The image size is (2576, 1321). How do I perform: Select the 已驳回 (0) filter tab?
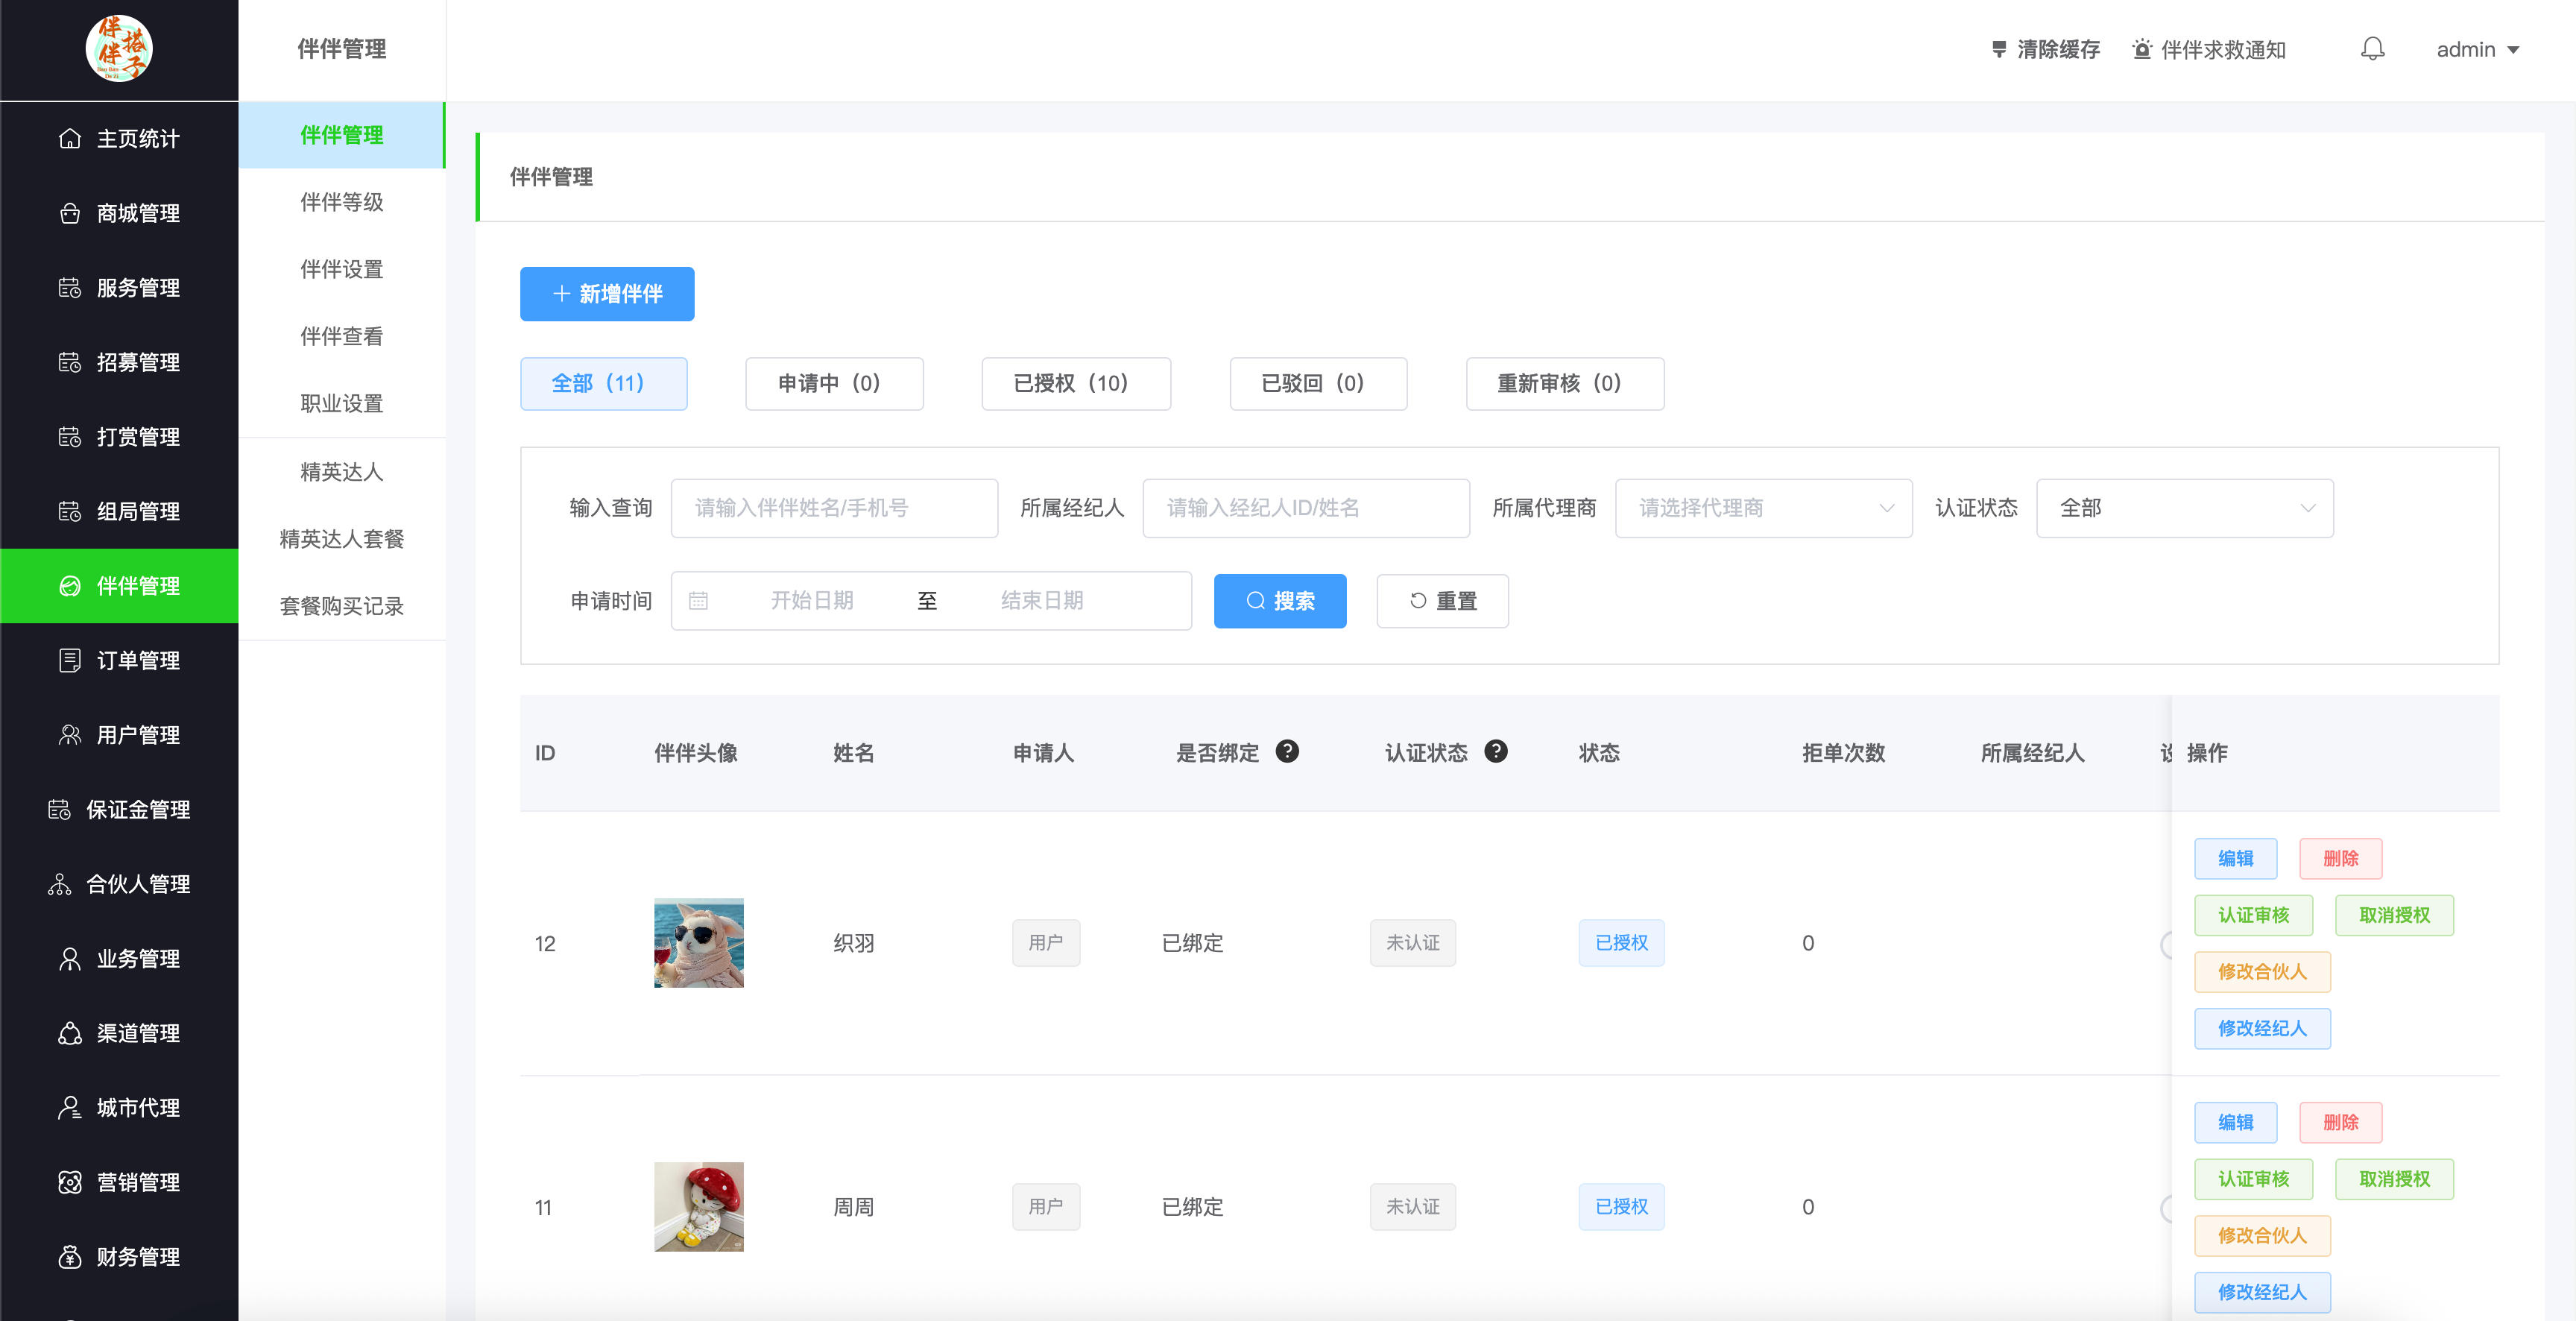point(1318,383)
